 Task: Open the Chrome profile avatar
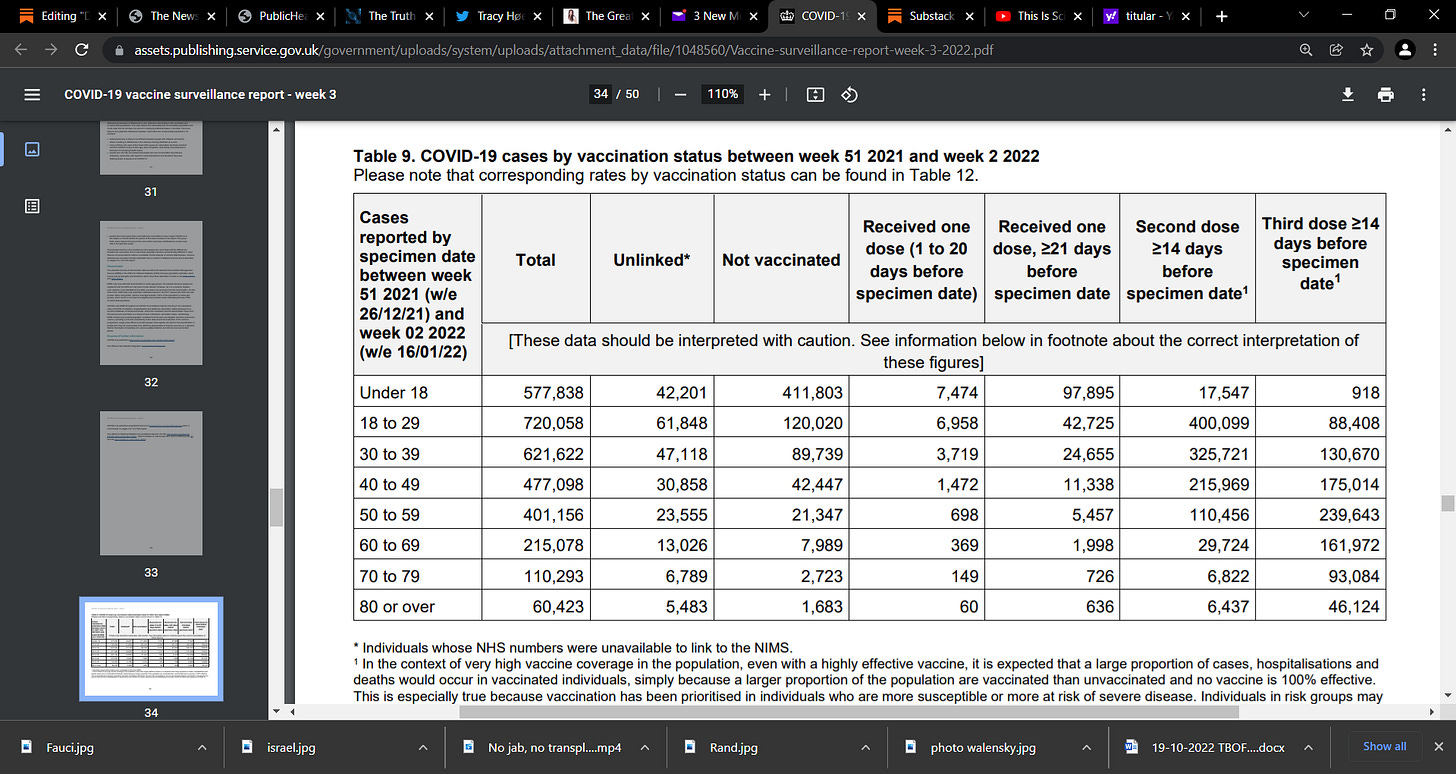click(x=1405, y=49)
